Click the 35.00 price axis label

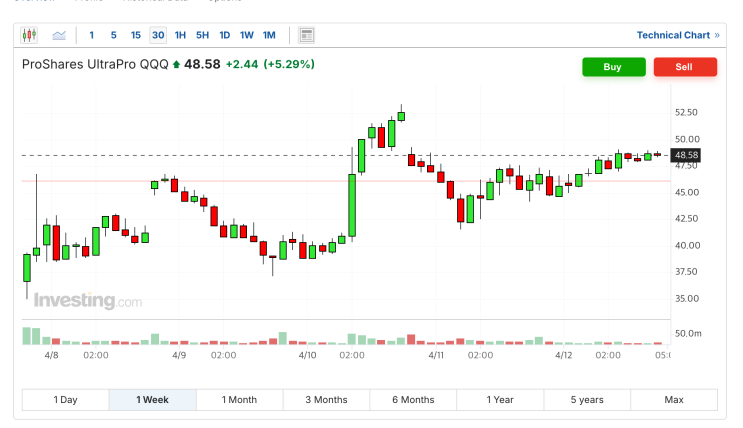(687, 299)
